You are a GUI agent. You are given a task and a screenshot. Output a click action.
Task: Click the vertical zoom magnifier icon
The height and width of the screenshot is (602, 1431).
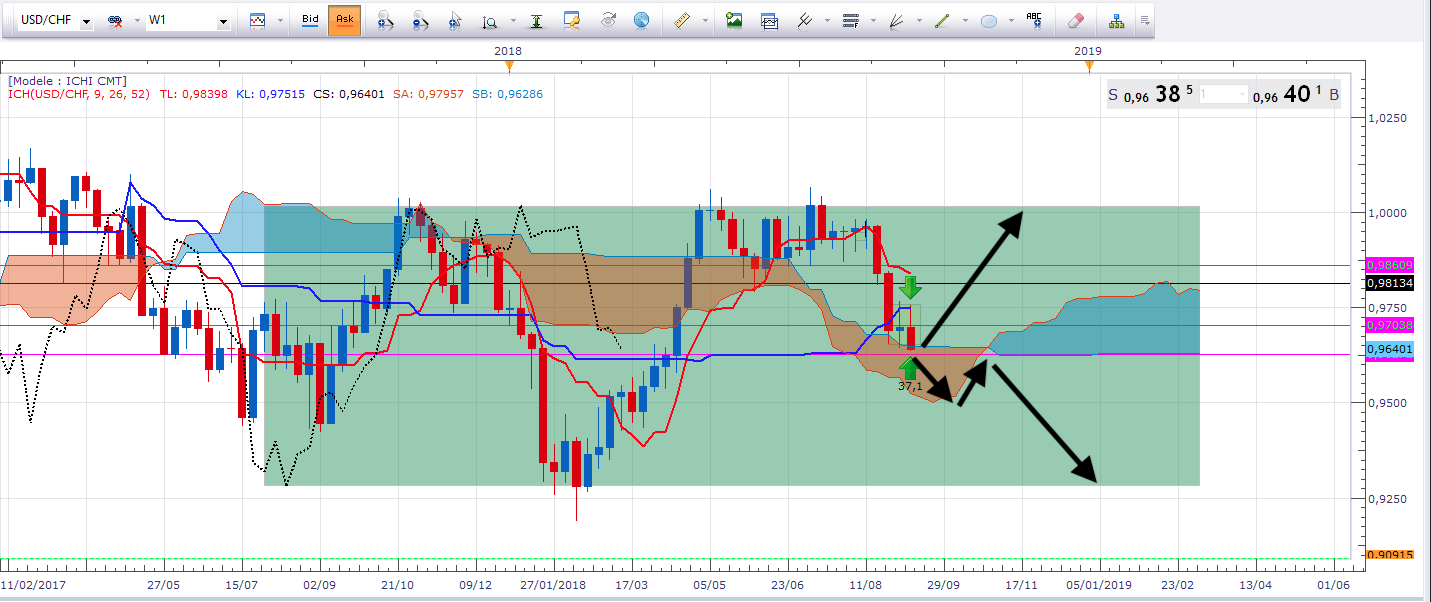490,20
